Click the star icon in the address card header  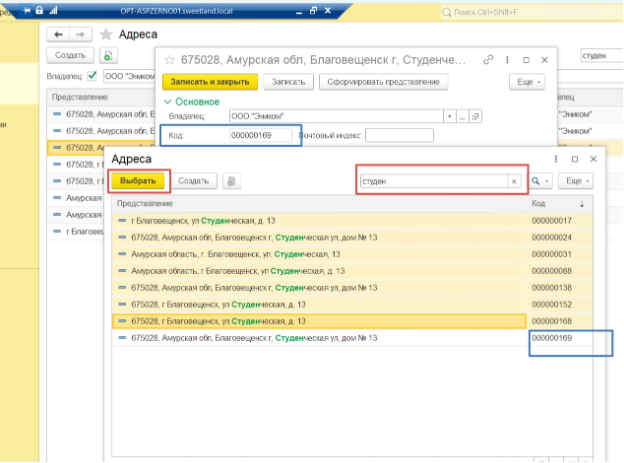pyautogui.click(x=169, y=60)
